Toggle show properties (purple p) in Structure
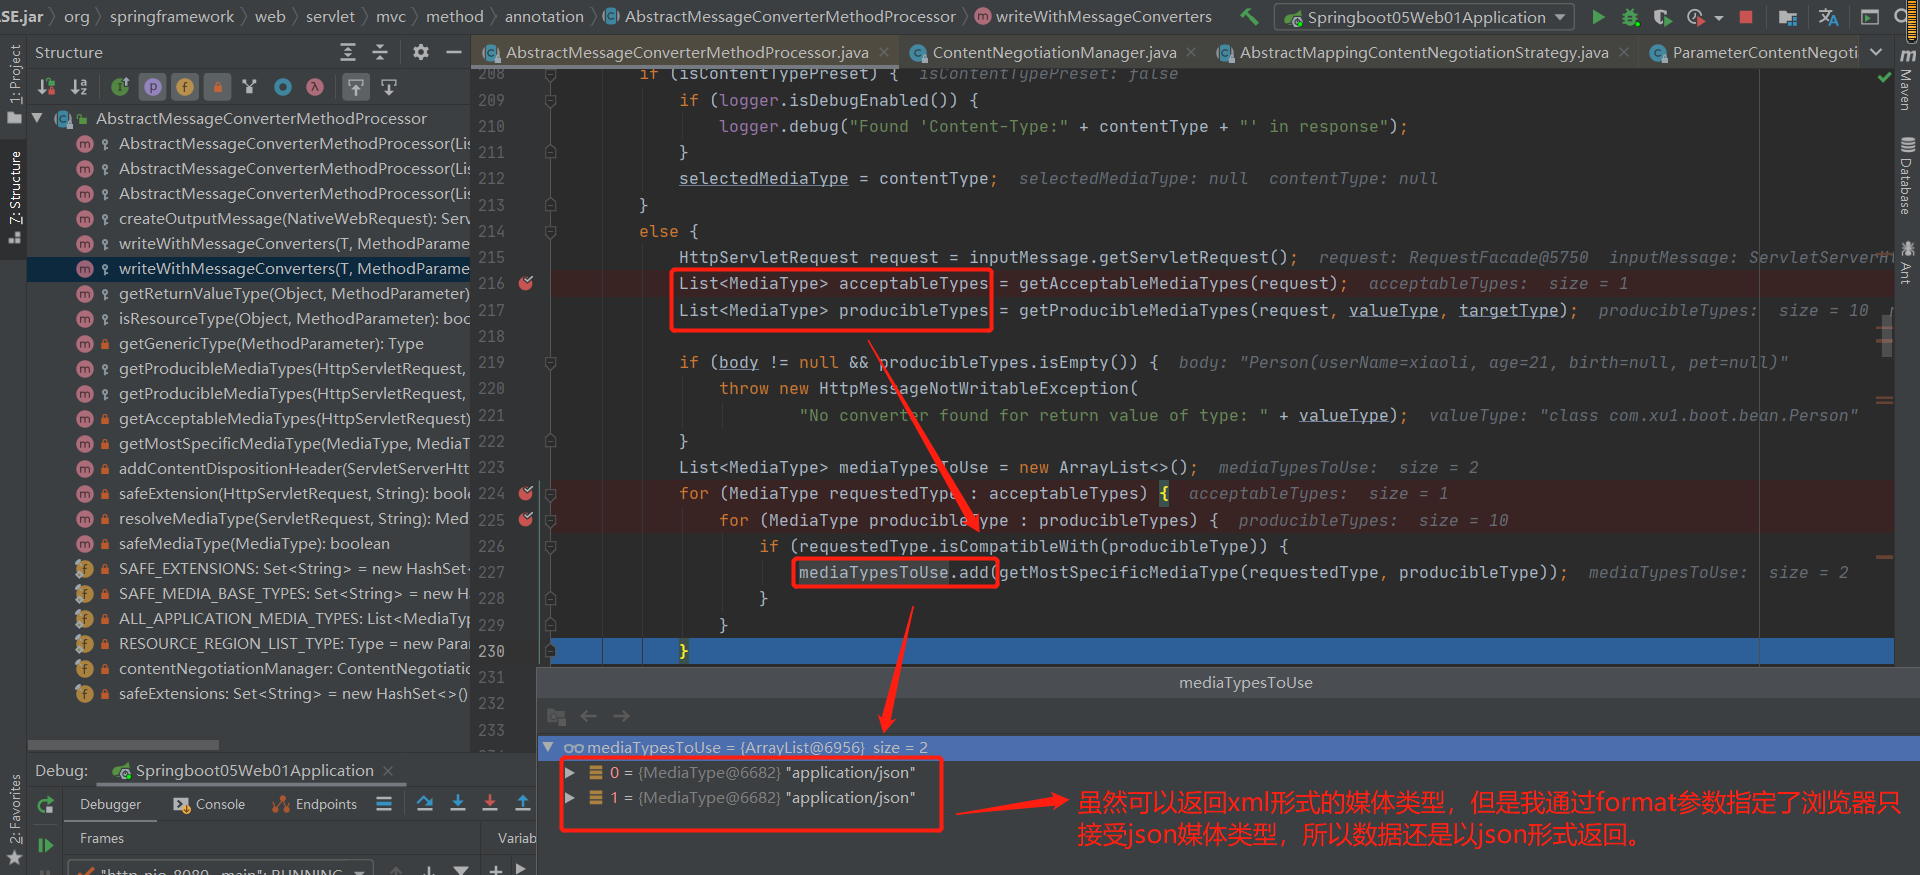The image size is (1920, 875). (x=153, y=87)
